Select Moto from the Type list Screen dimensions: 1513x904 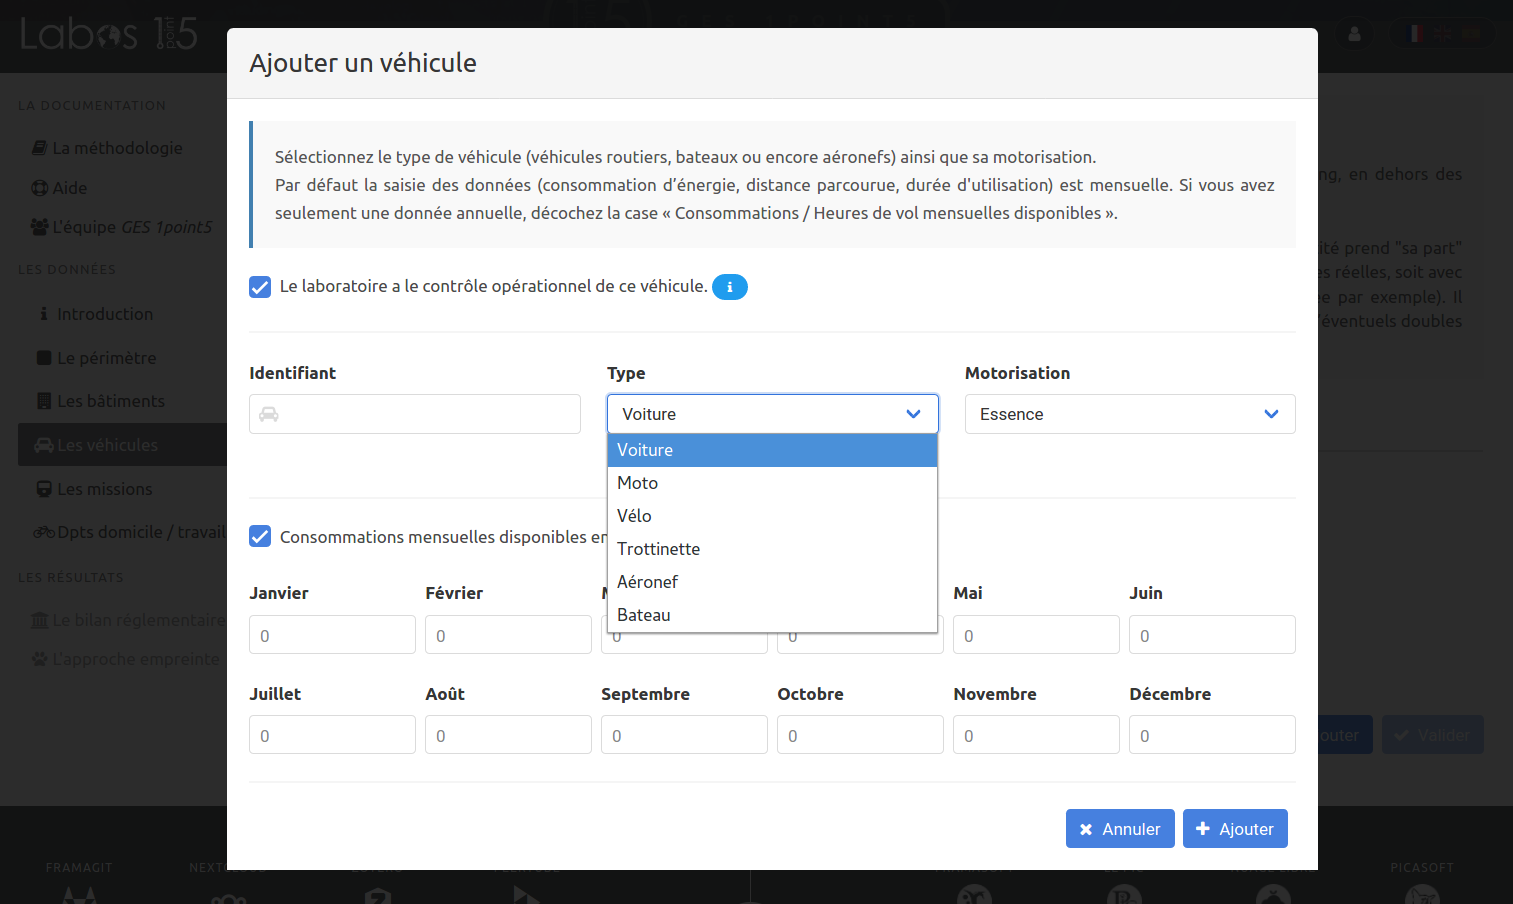pyautogui.click(x=638, y=483)
